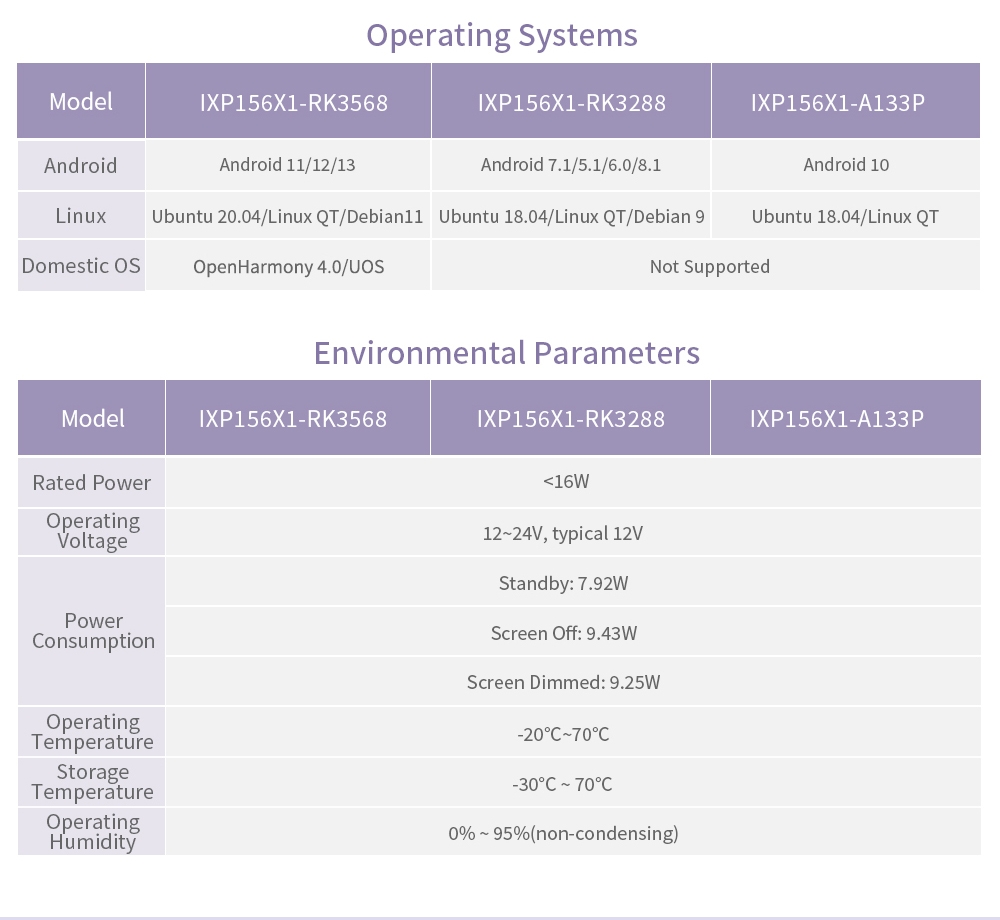This screenshot has width=1000, height=920.
Task: Select IXP156X1-RK3568 header in Environmental Parameters table
Action: pos(298,418)
